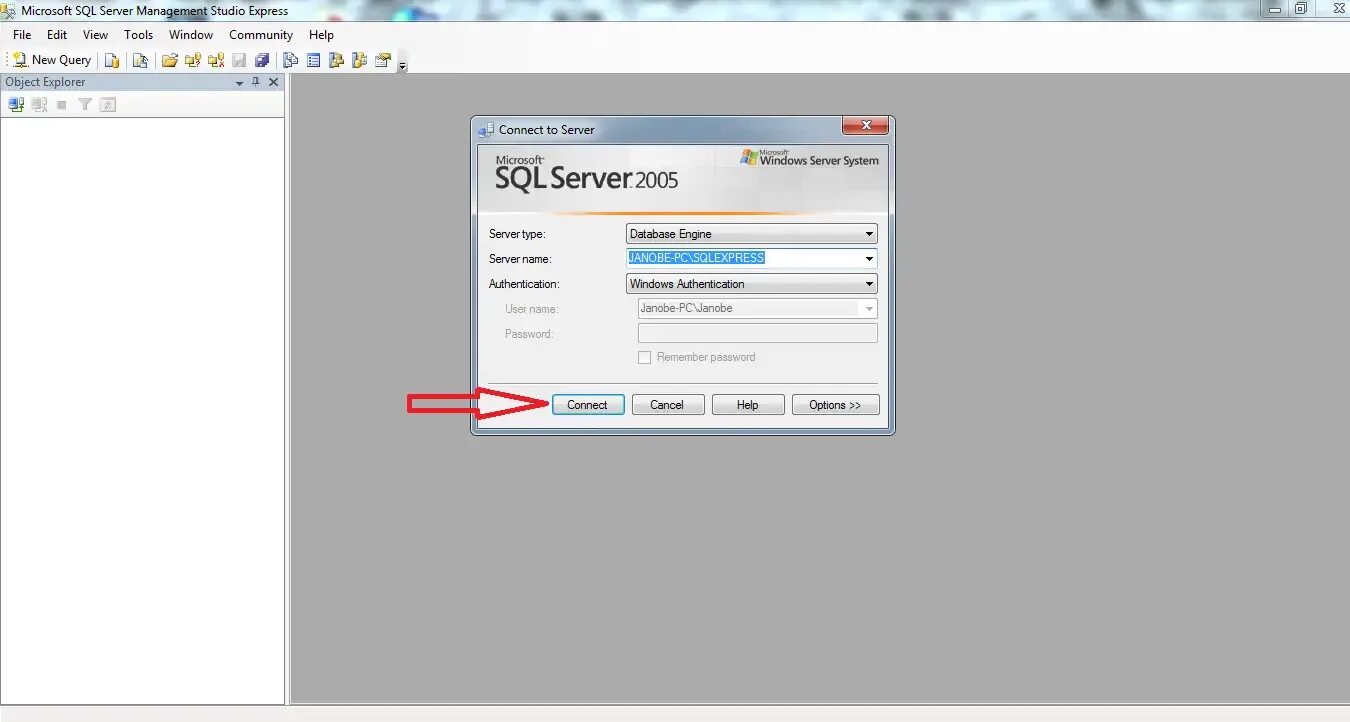Screen dimensions: 1350x722
Task: Open the Window menu
Action: [x=191, y=35]
